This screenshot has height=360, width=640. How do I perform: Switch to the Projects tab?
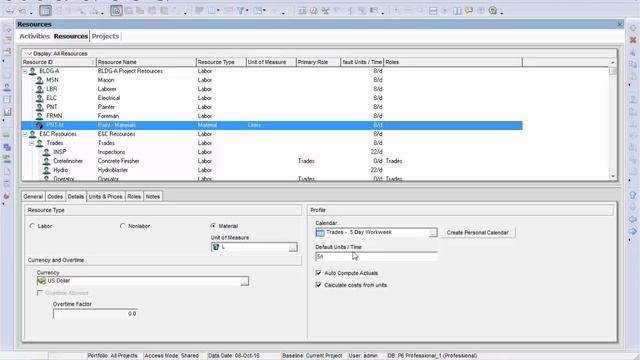105,36
